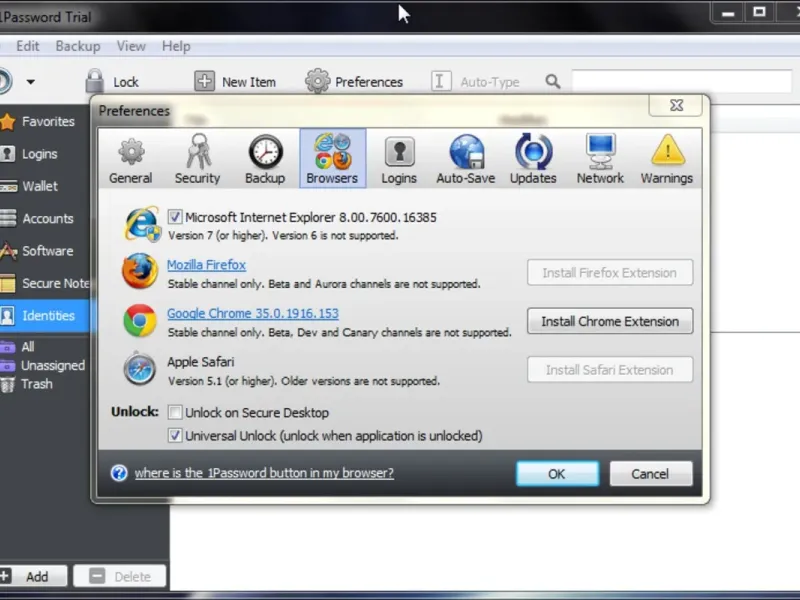Click the Lock toolbar button
Viewport: 800px width, 600px height.
pyautogui.click(x=112, y=82)
